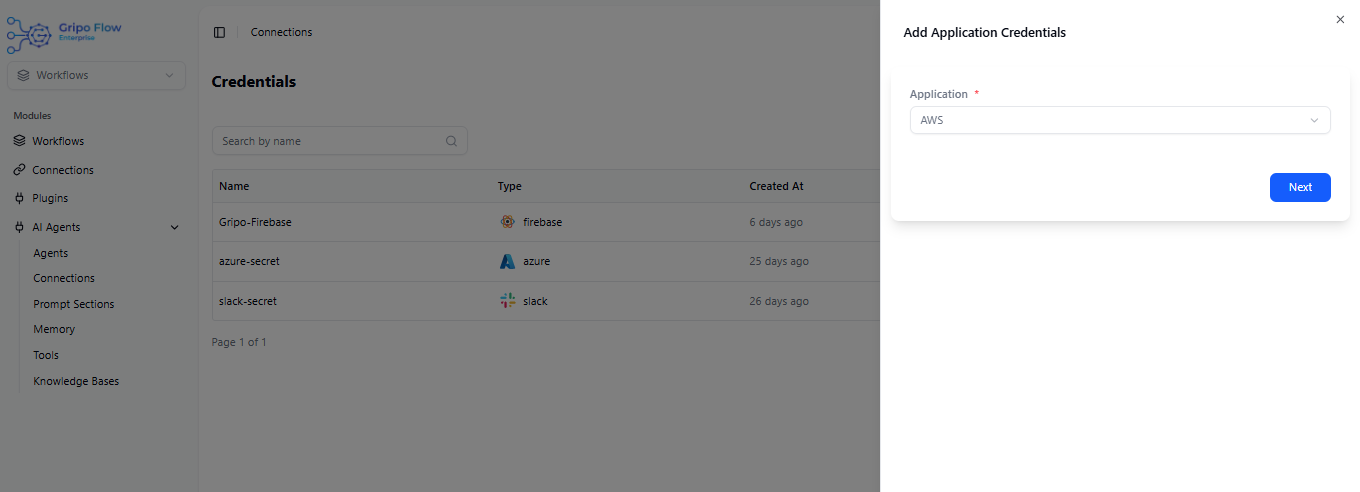The image size is (1360, 492).
Task: Click the Search by name field
Action: click(x=330, y=141)
